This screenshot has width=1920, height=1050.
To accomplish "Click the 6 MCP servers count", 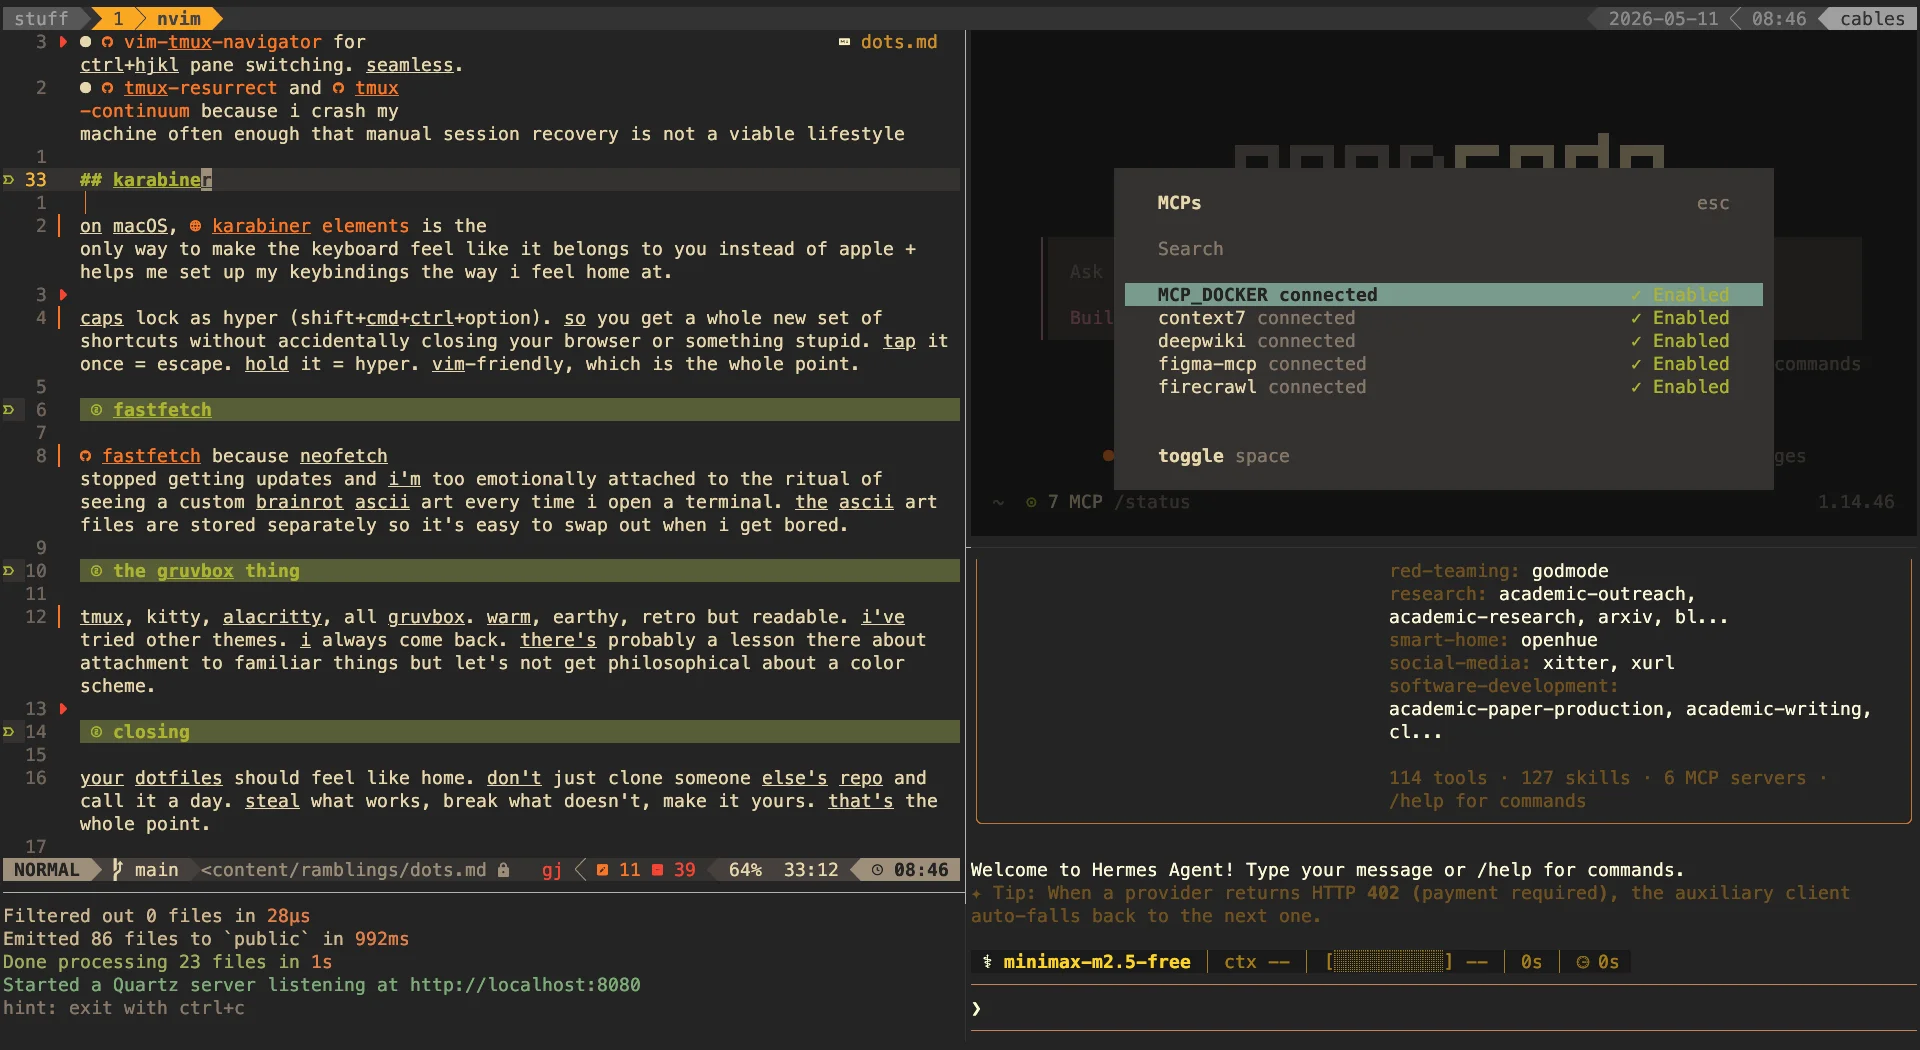I will 1735,778.
